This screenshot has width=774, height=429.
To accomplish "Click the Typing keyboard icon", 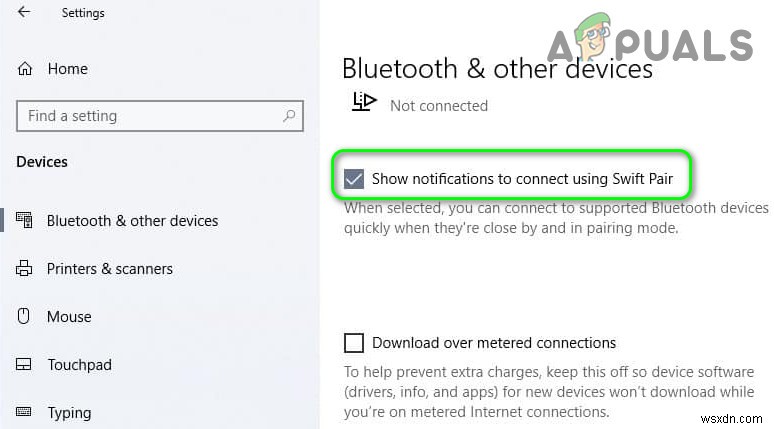I will 25,412.
